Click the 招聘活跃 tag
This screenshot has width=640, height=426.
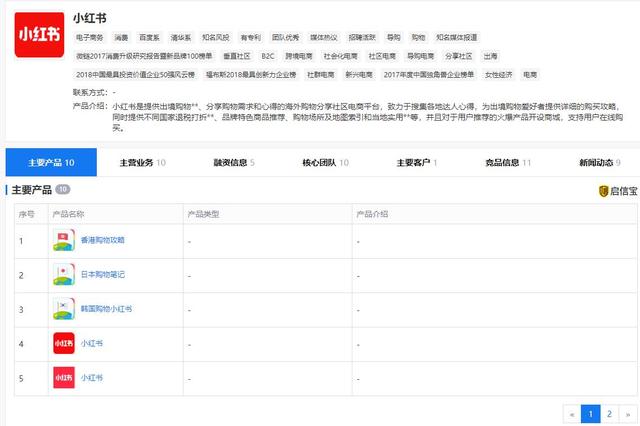point(362,38)
